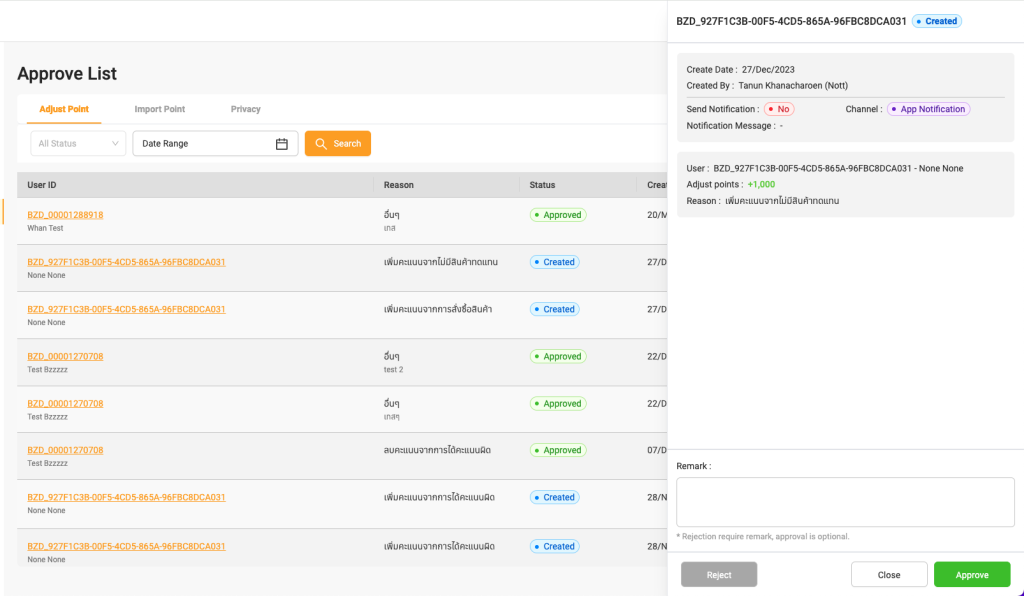Image resolution: width=1024 pixels, height=596 pixels.
Task: Click the Reason column header
Action: click(398, 185)
